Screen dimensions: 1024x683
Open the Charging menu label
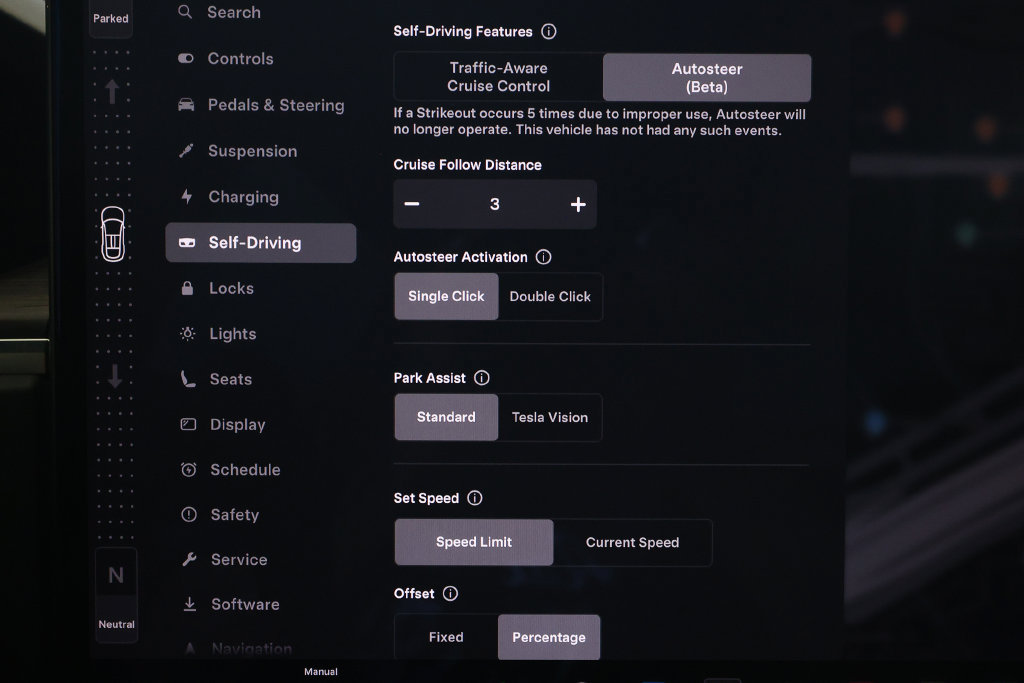coord(244,197)
